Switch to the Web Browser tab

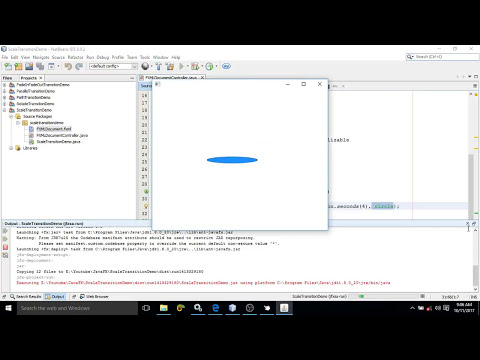pos(94,296)
